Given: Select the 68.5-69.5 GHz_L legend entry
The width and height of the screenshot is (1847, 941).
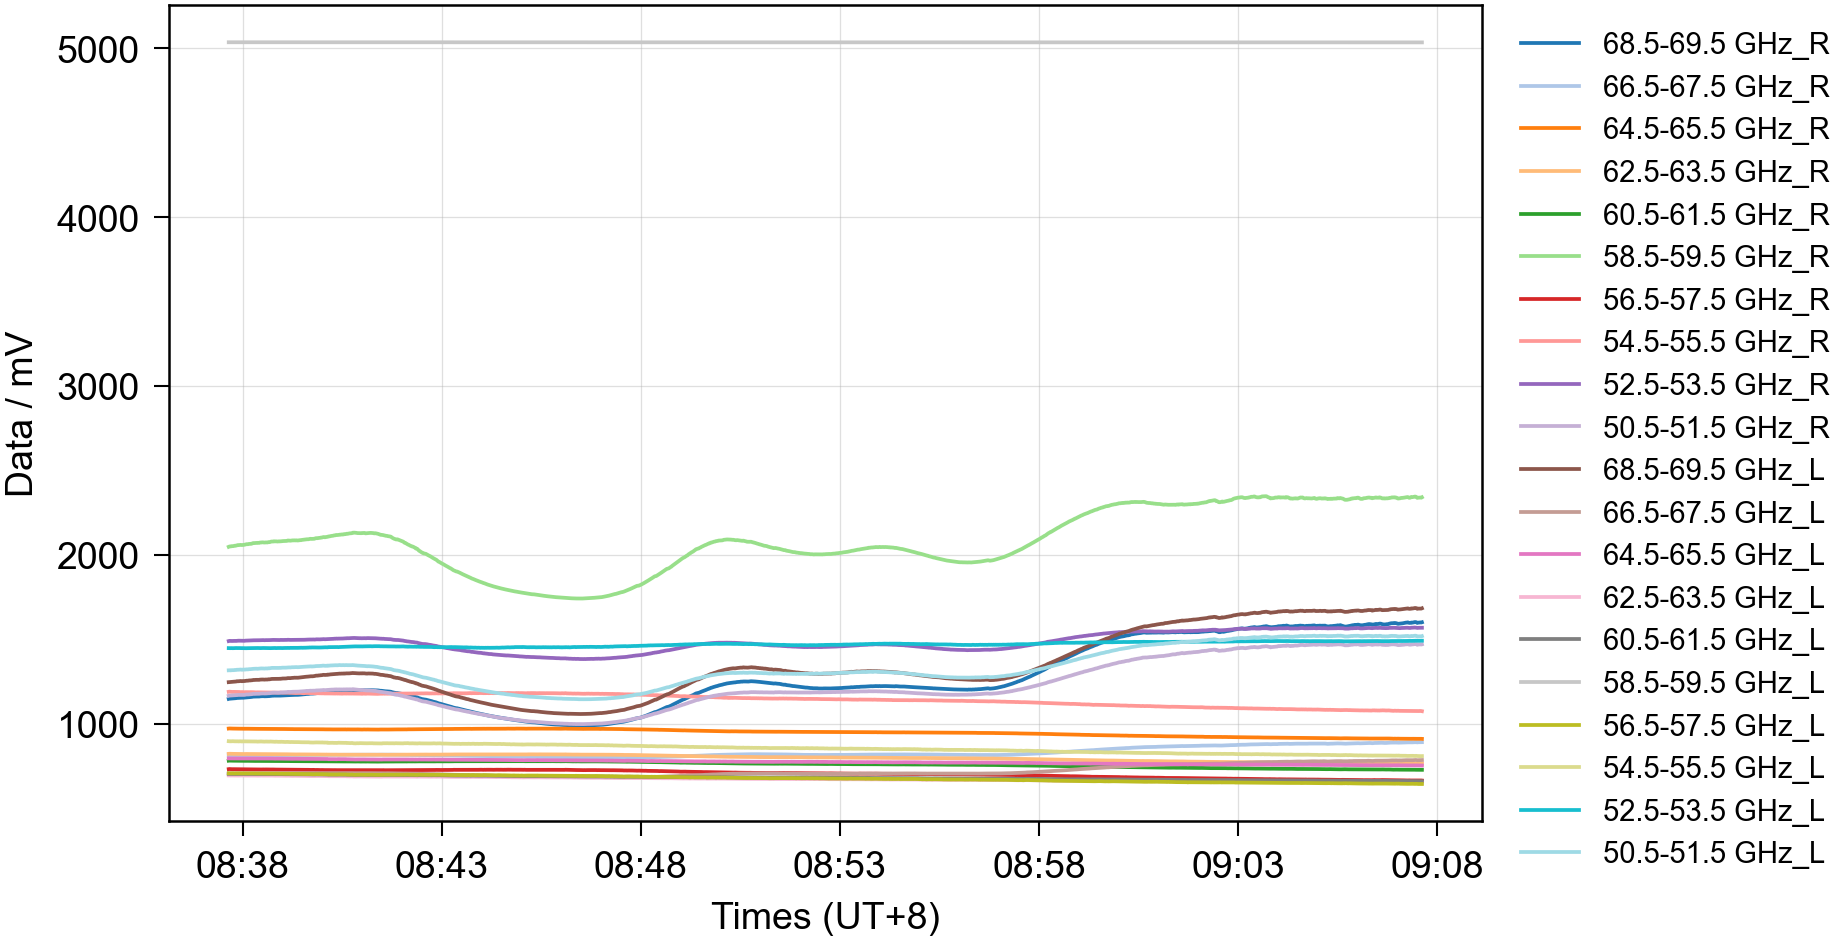Looking at the screenshot, I should point(1712,470).
